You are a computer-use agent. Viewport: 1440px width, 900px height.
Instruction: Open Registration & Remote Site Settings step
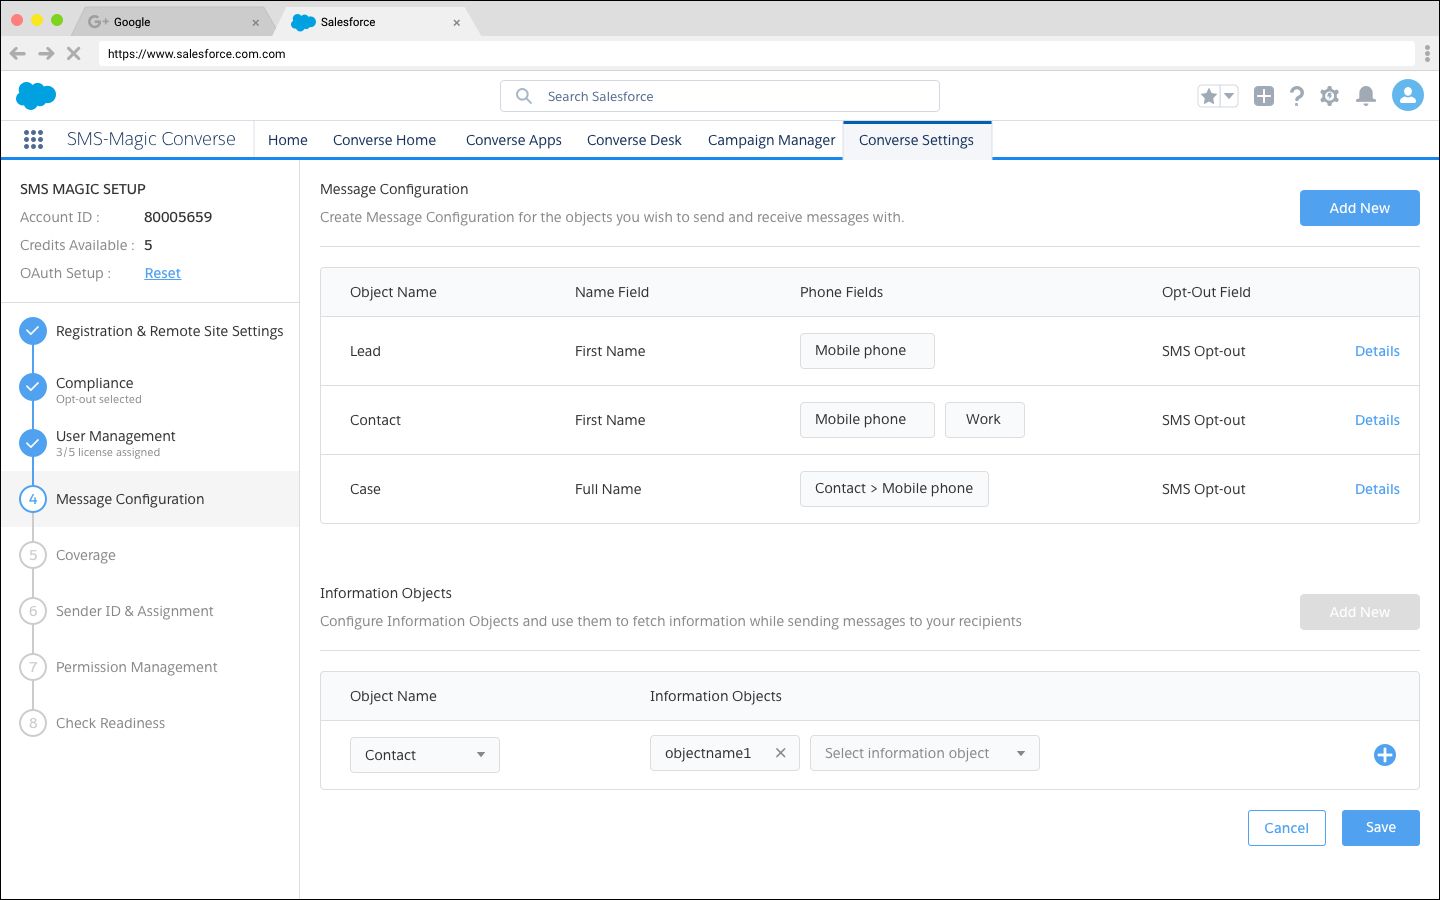170,331
